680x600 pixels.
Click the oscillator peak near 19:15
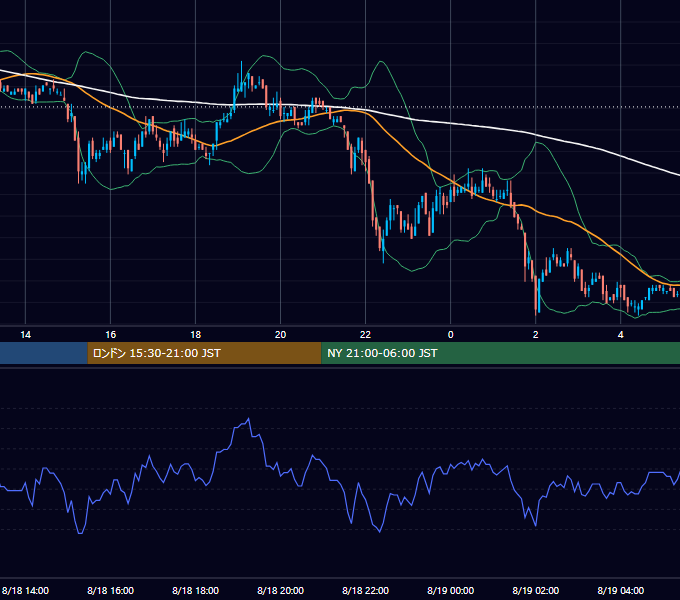click(248, 419)
